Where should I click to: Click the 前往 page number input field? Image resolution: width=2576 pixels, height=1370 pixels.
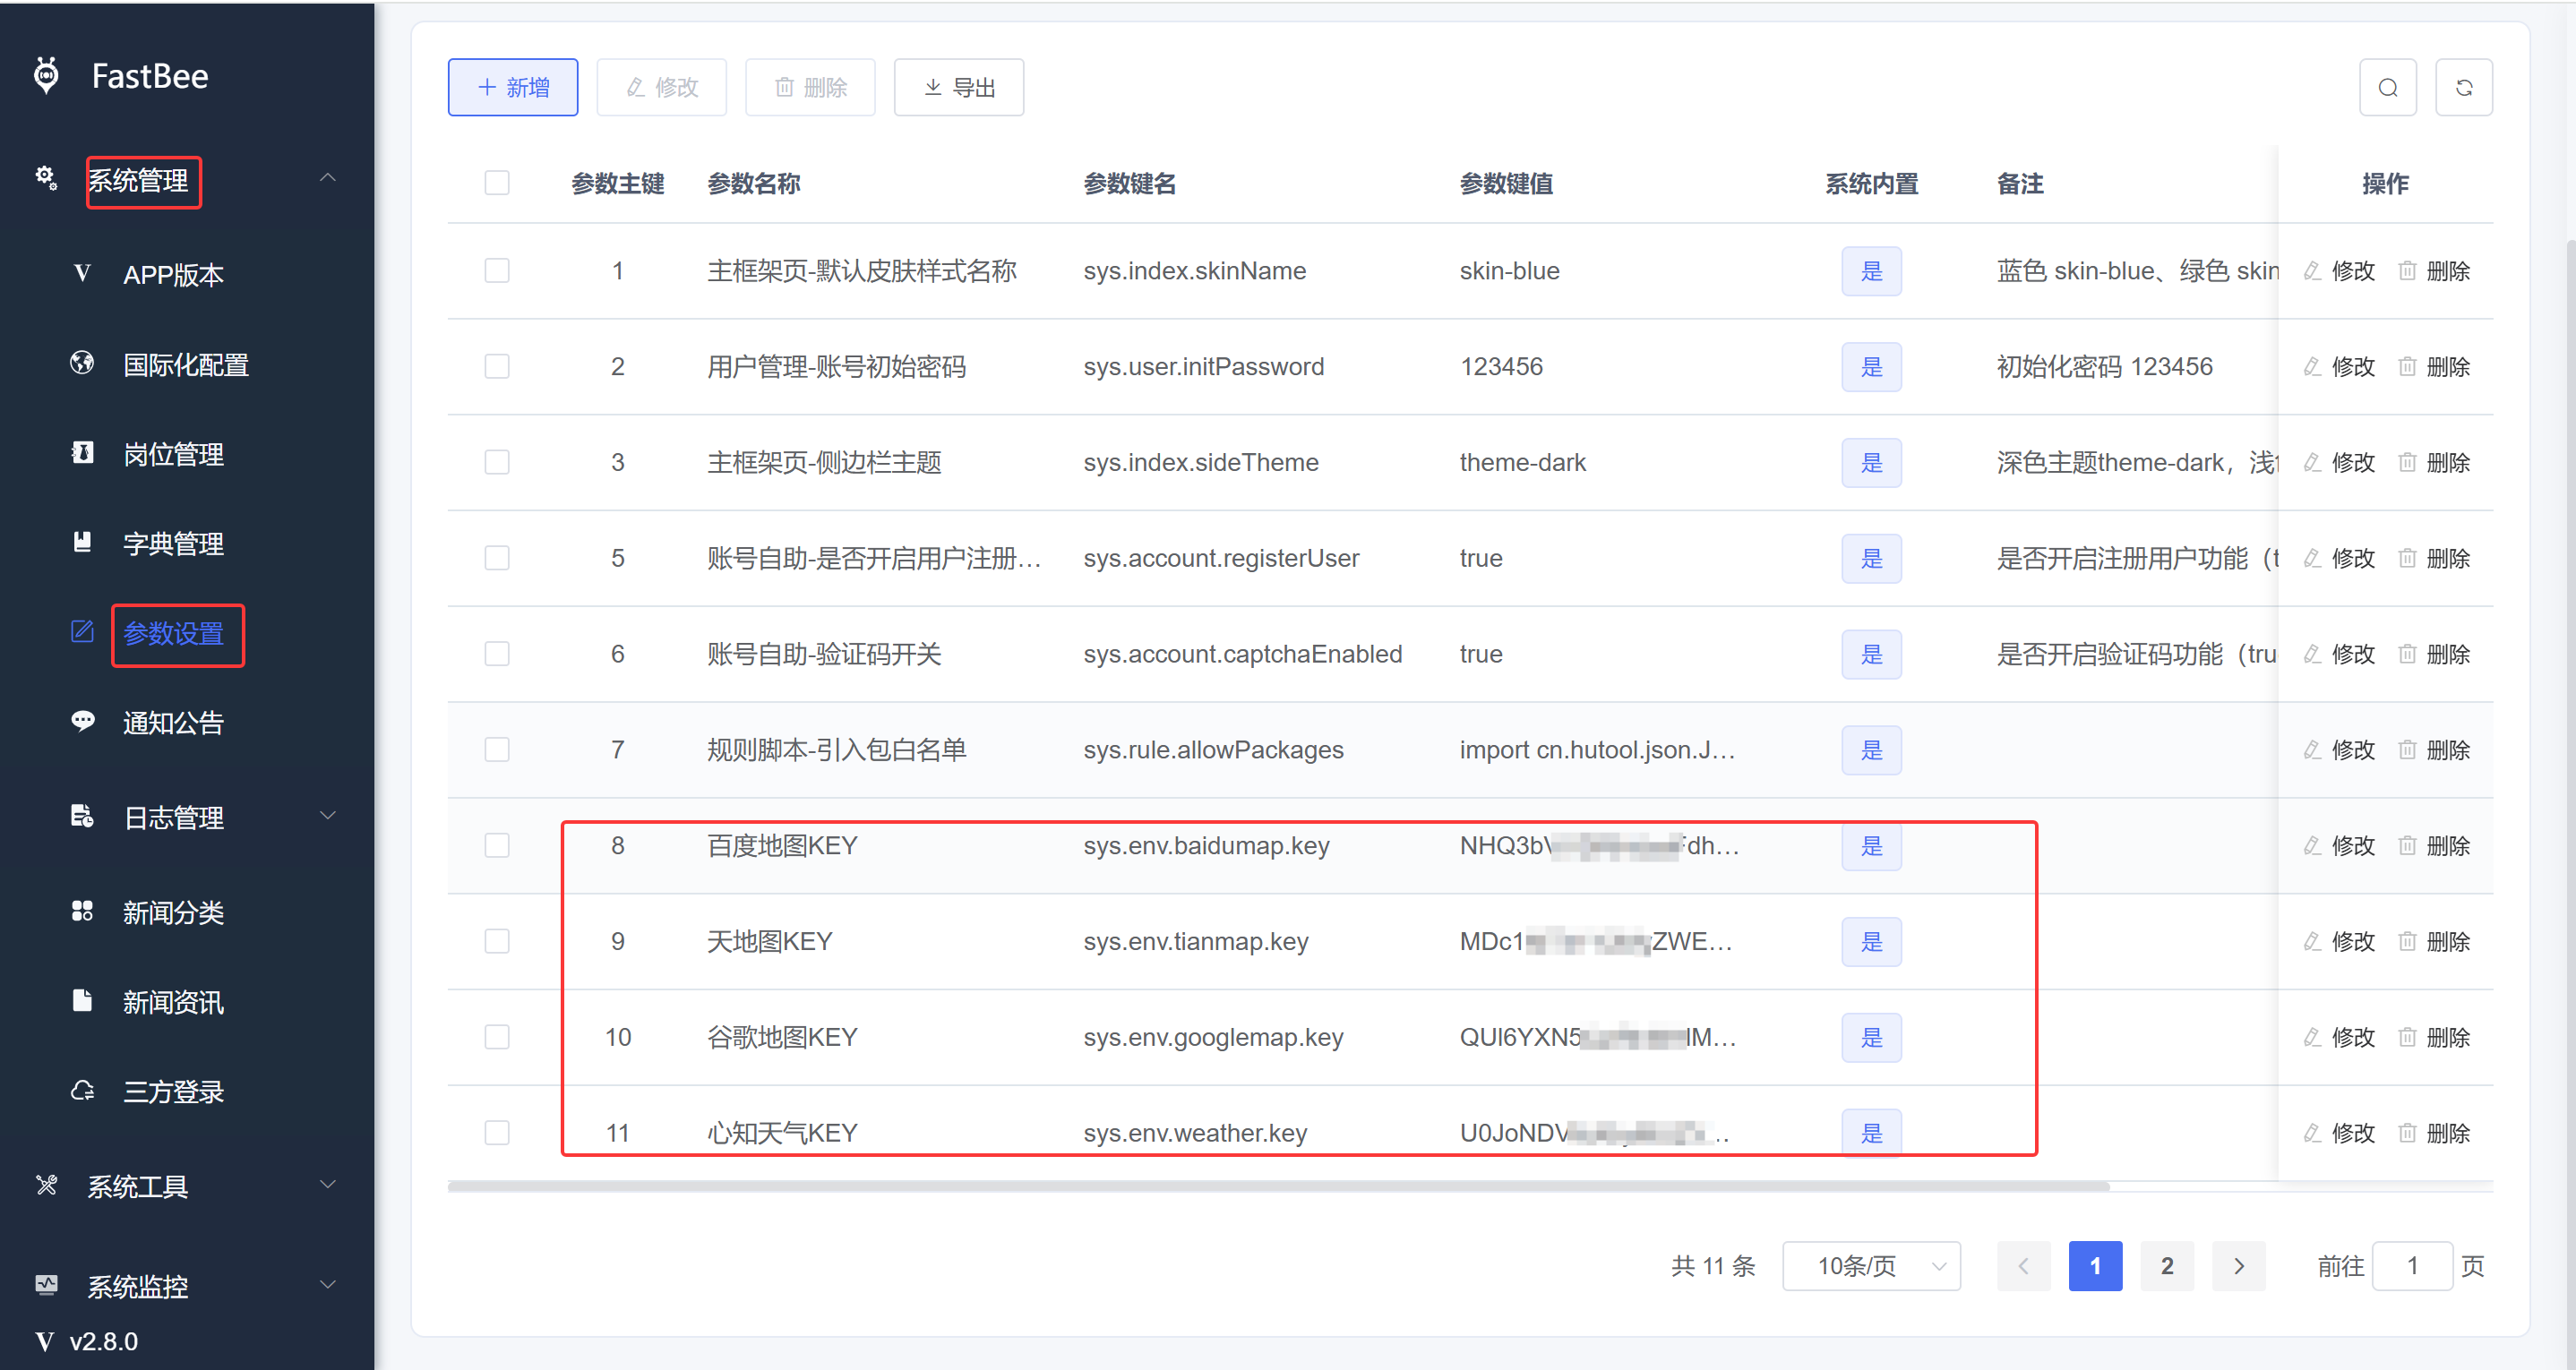(x=2411, y=1266)
